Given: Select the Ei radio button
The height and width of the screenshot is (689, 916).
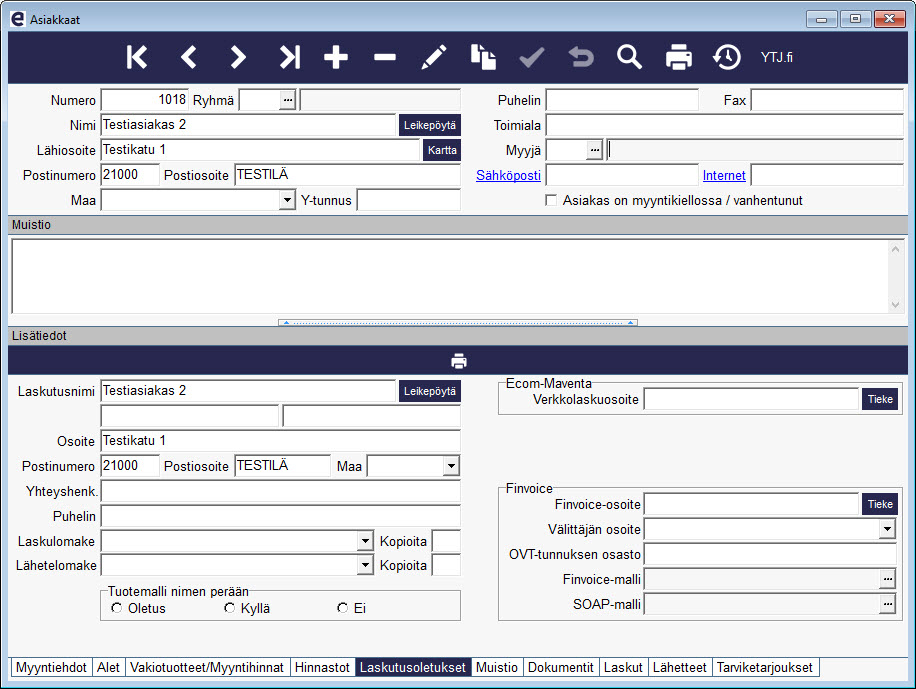Looking at the screenshot, I should pos(342,608).
